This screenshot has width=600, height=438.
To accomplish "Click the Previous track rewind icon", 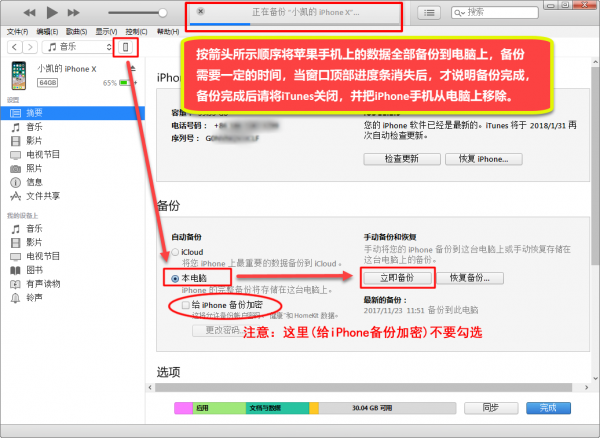I will pos(28,13).
